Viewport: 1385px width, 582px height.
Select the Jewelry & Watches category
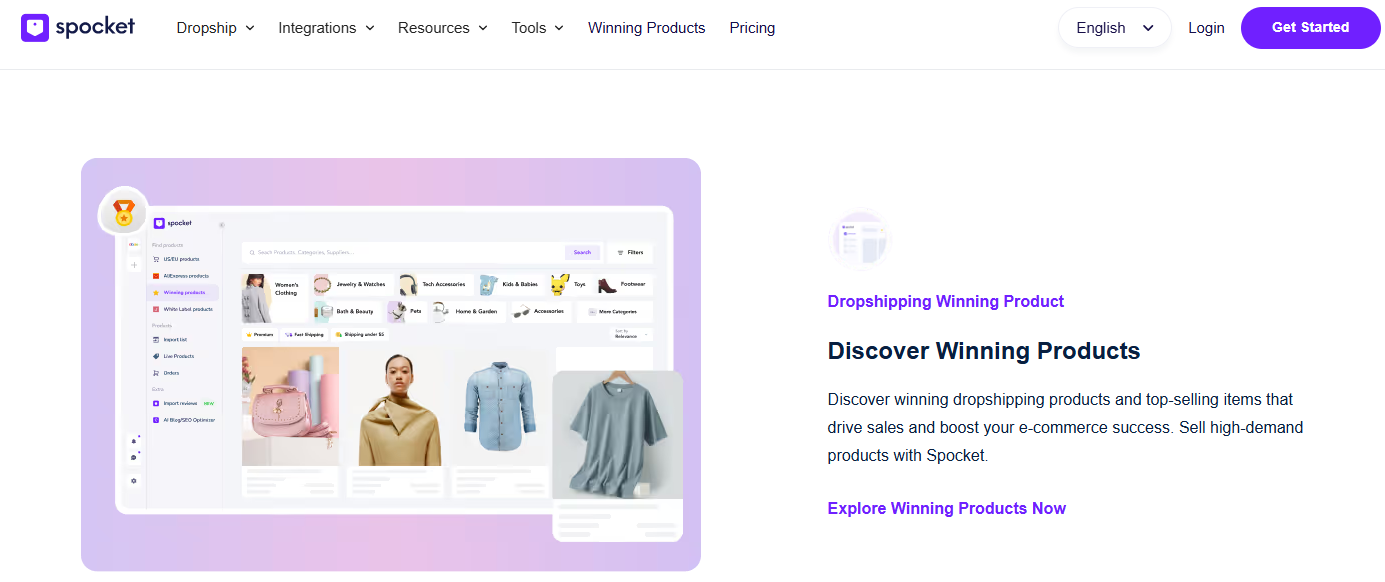click(352, 284)
